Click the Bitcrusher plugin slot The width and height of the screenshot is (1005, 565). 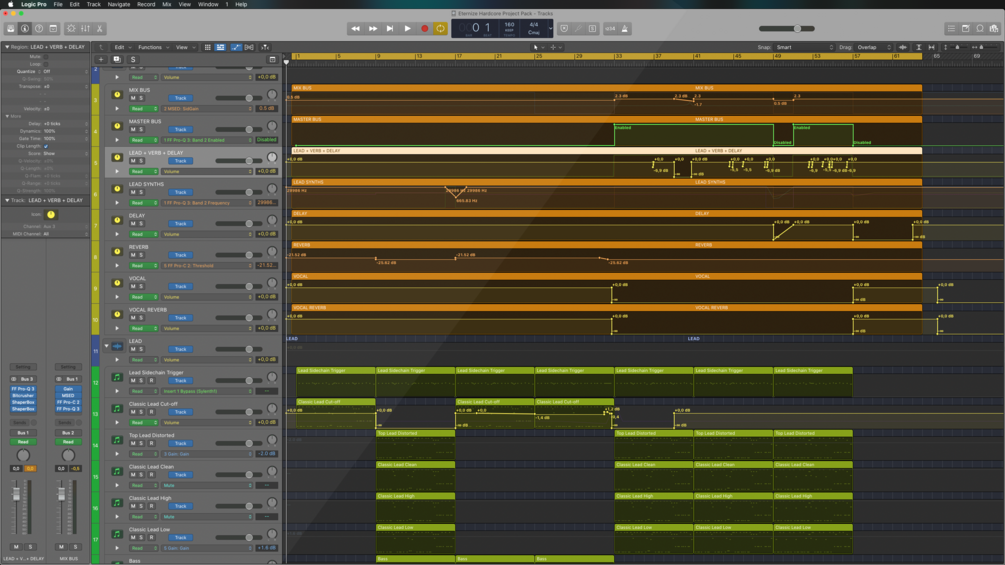click(23, 396)
